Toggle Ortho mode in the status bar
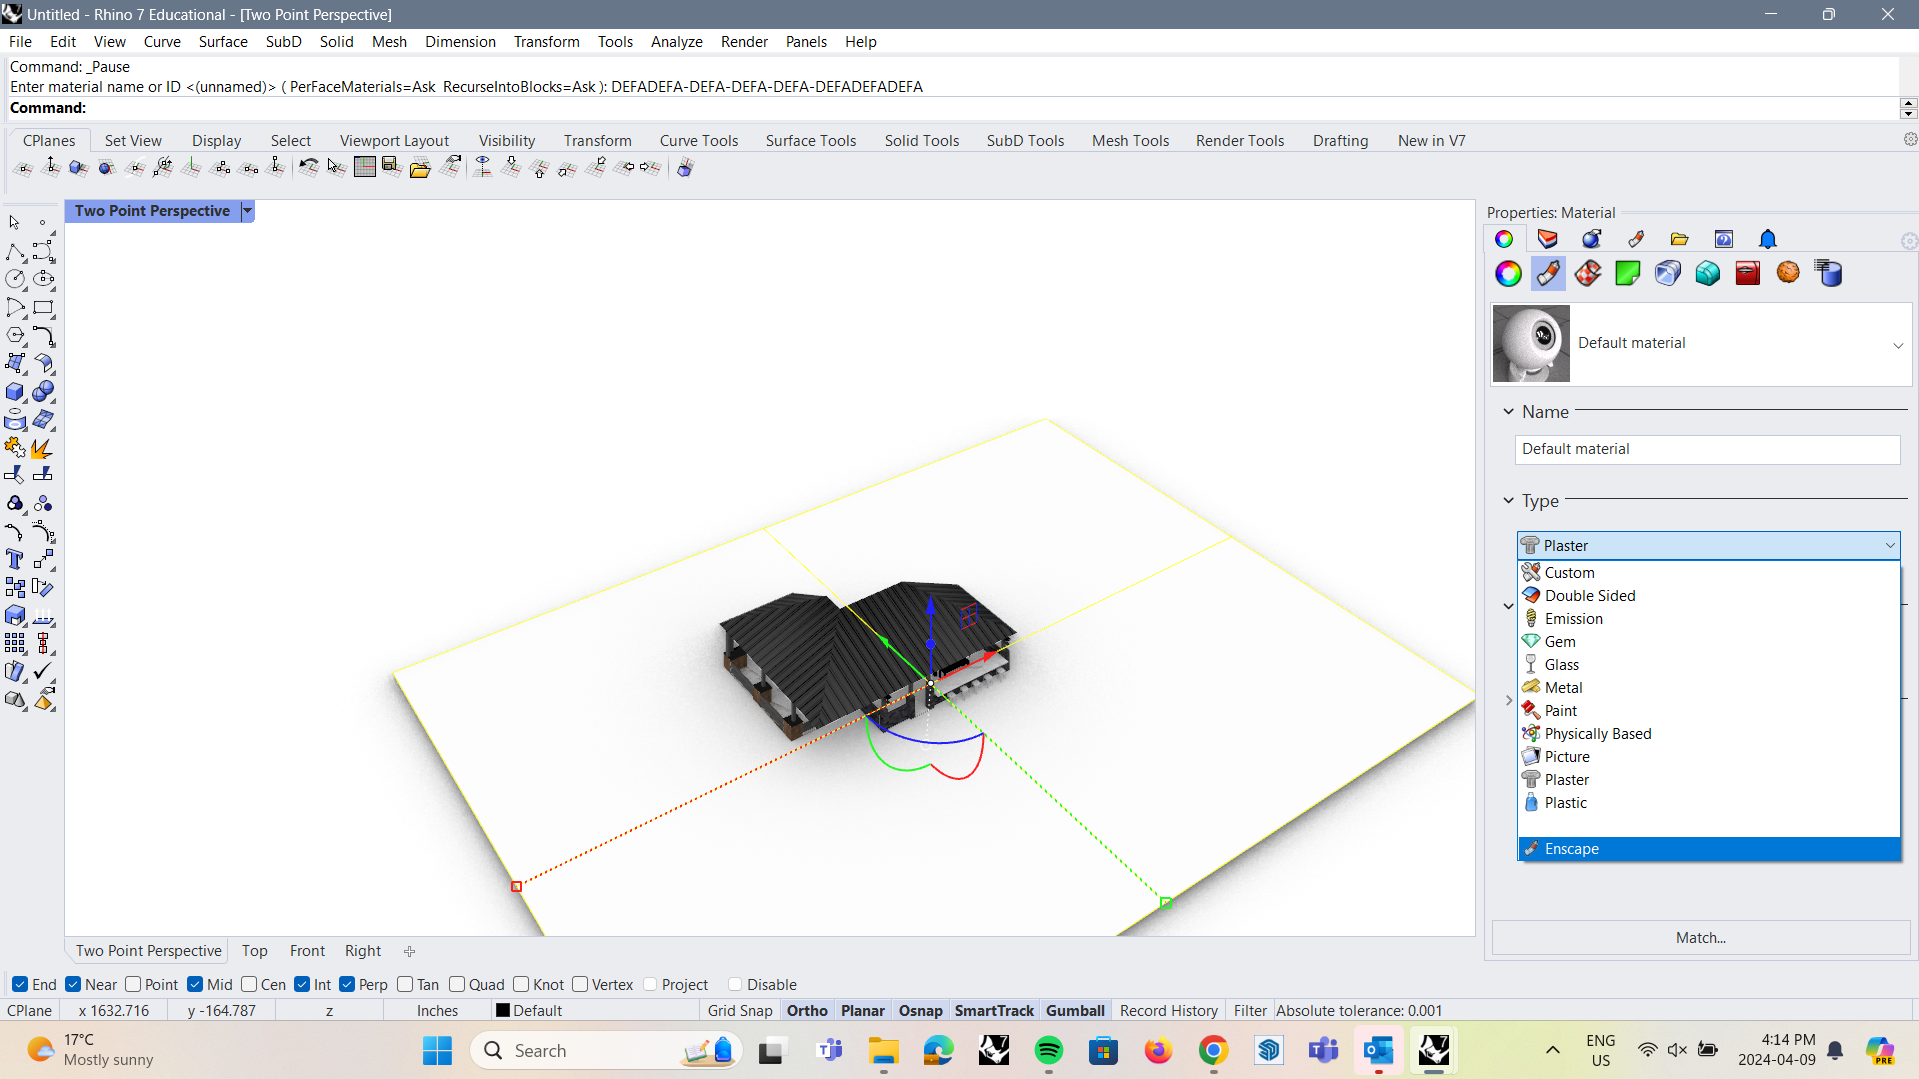The height and width of the screenshot is (1079, 1919). click(807, 1011)
